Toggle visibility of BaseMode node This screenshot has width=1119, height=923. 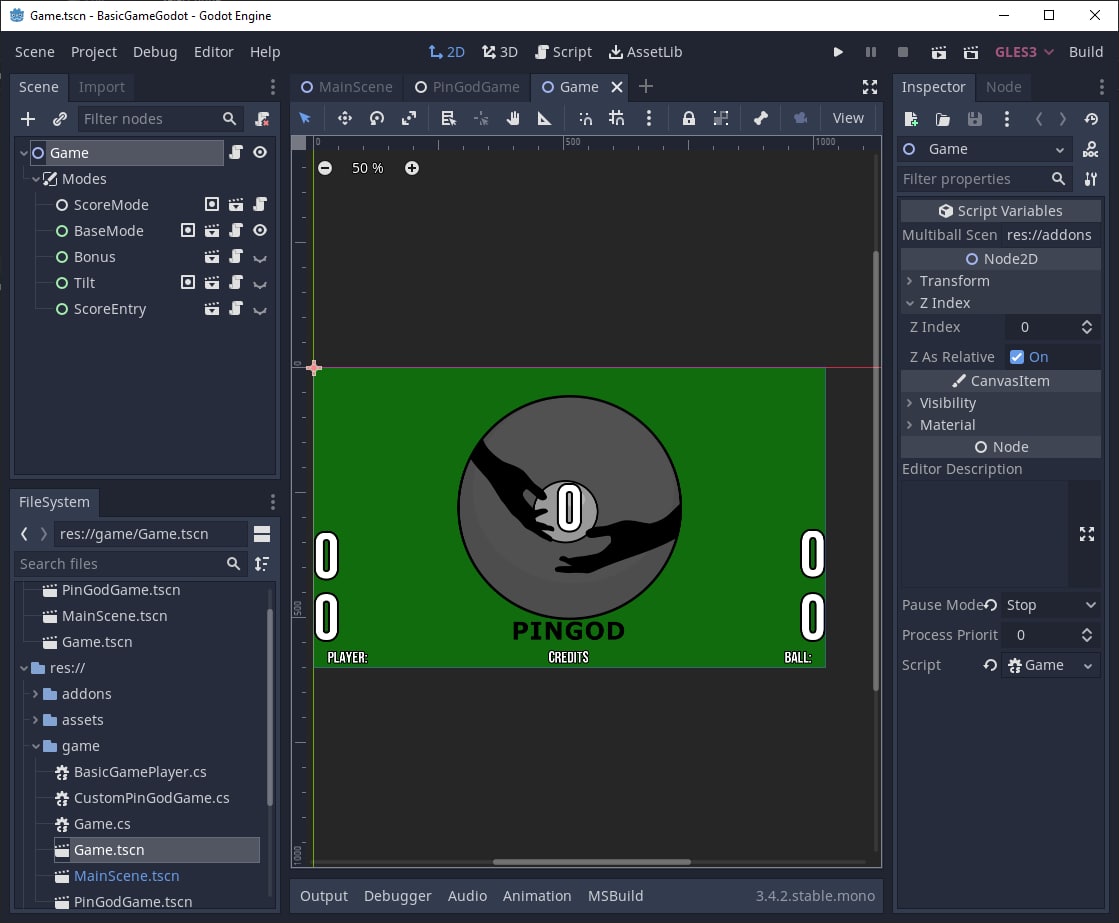click(x=260, y=231)
